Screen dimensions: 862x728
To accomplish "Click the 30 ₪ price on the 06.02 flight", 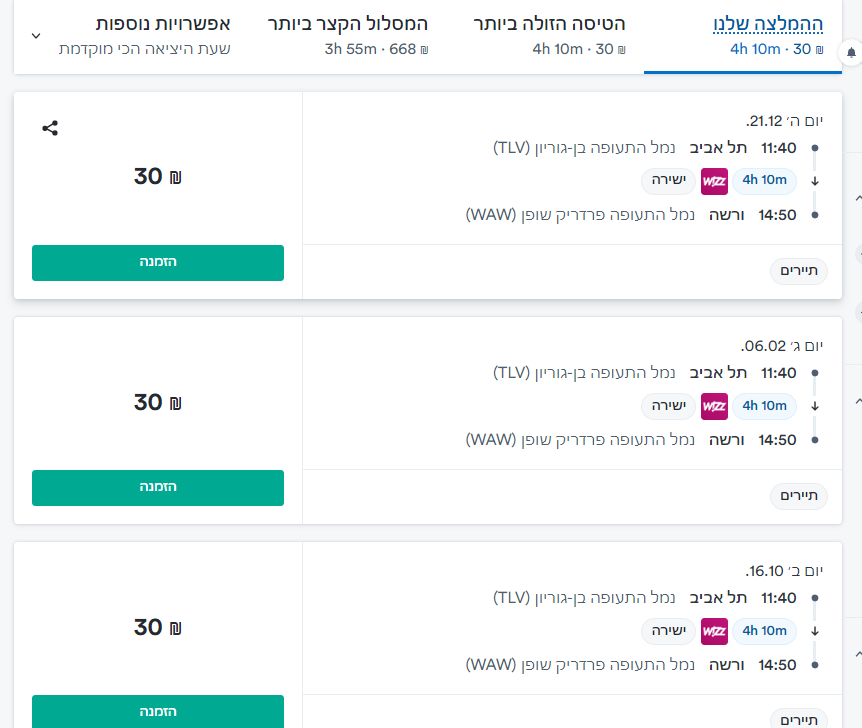I will 158,402.
